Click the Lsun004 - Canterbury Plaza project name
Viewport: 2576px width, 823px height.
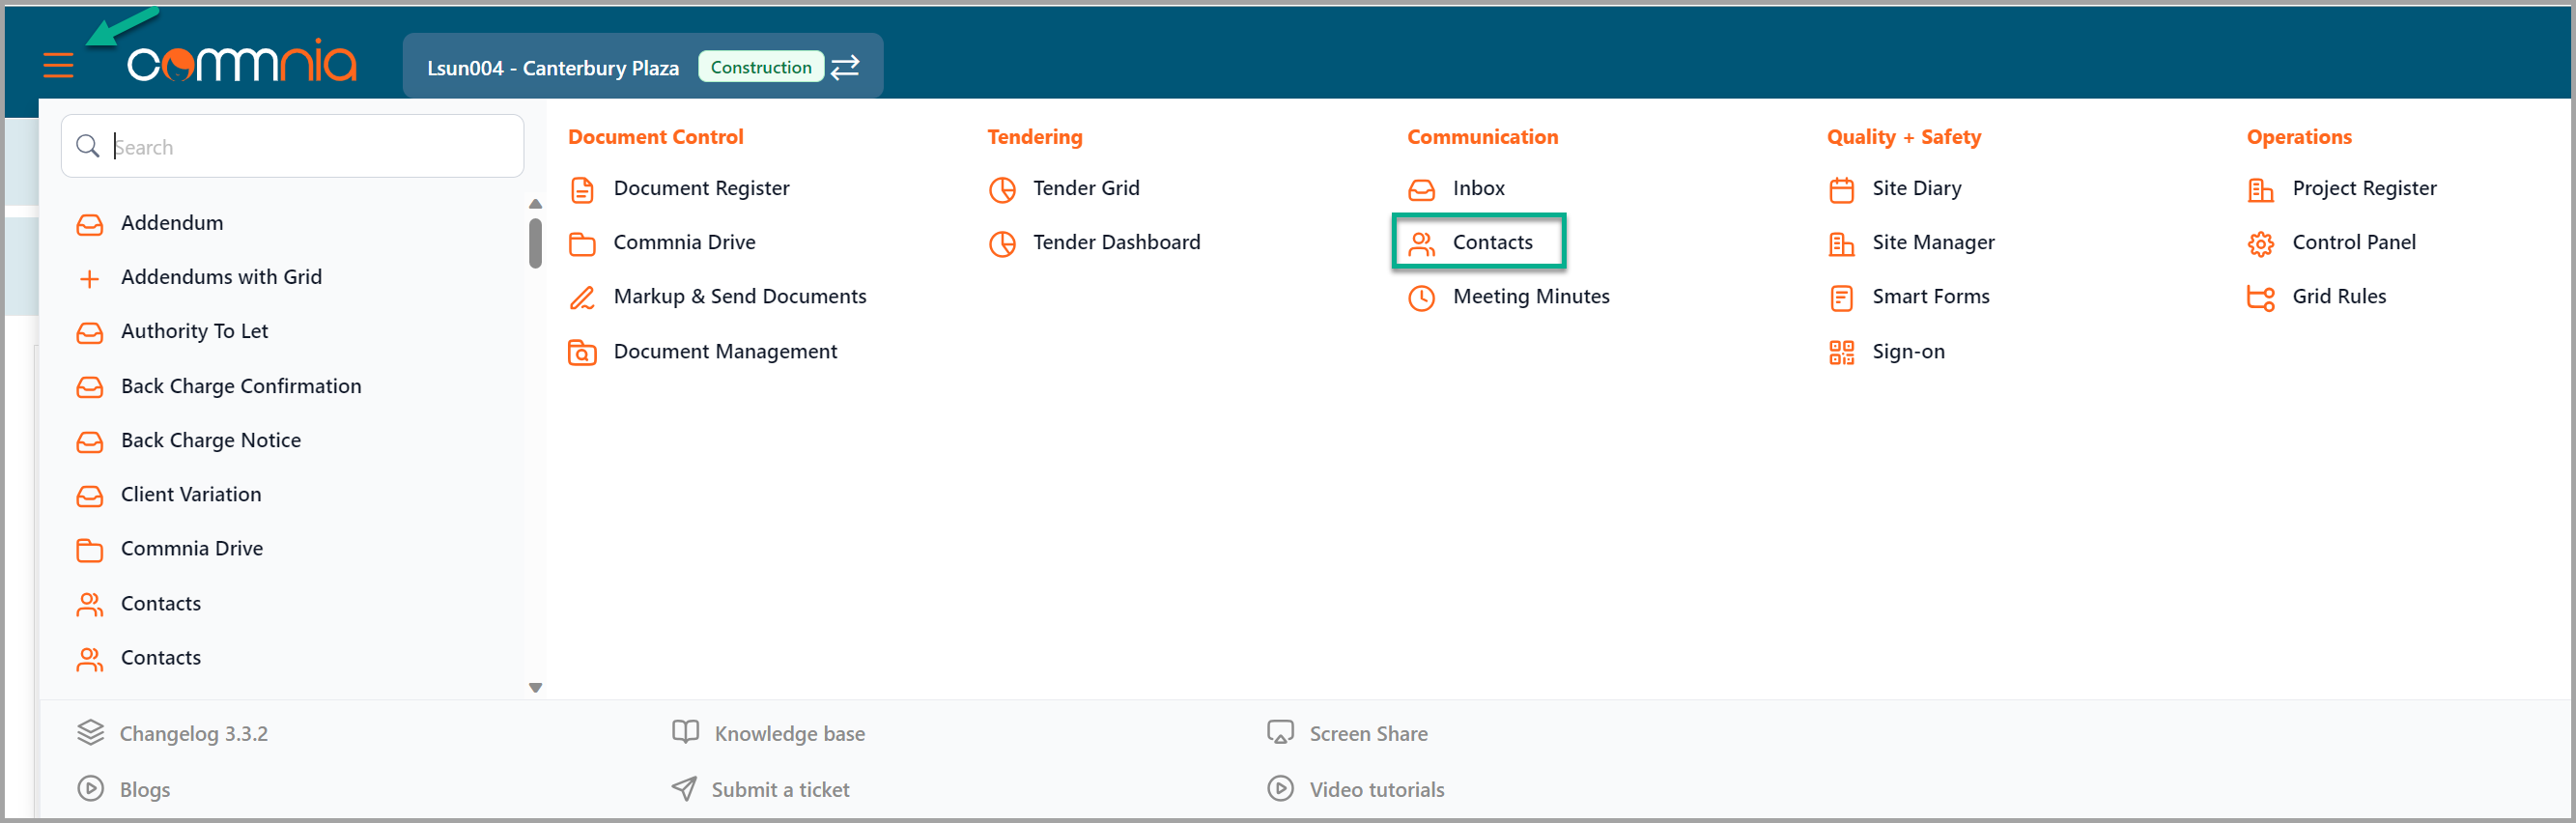click(553, 68)
